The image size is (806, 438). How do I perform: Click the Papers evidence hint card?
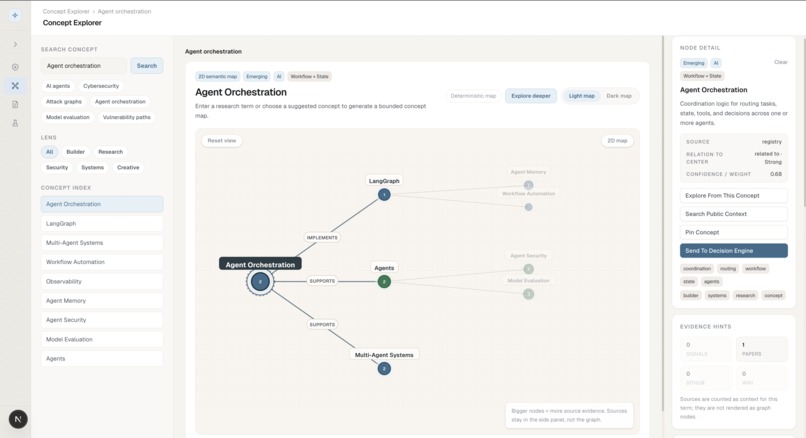762,349
